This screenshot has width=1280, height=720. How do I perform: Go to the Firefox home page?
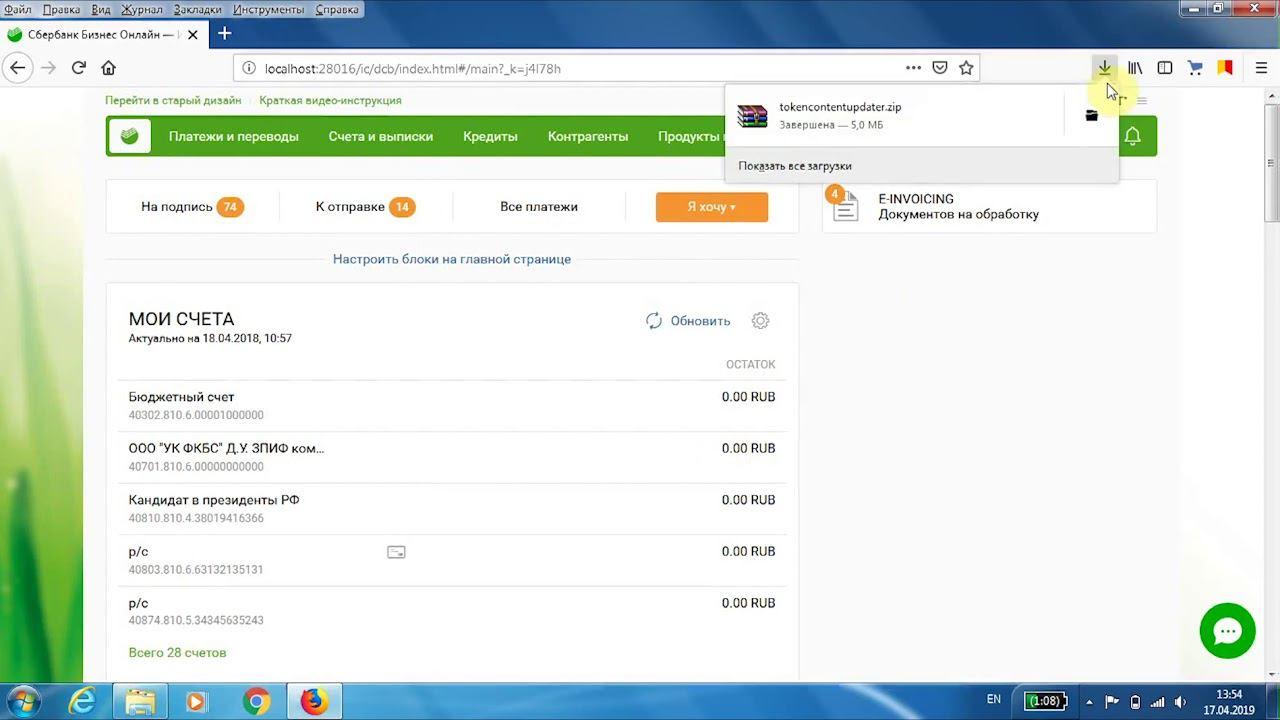109,68
